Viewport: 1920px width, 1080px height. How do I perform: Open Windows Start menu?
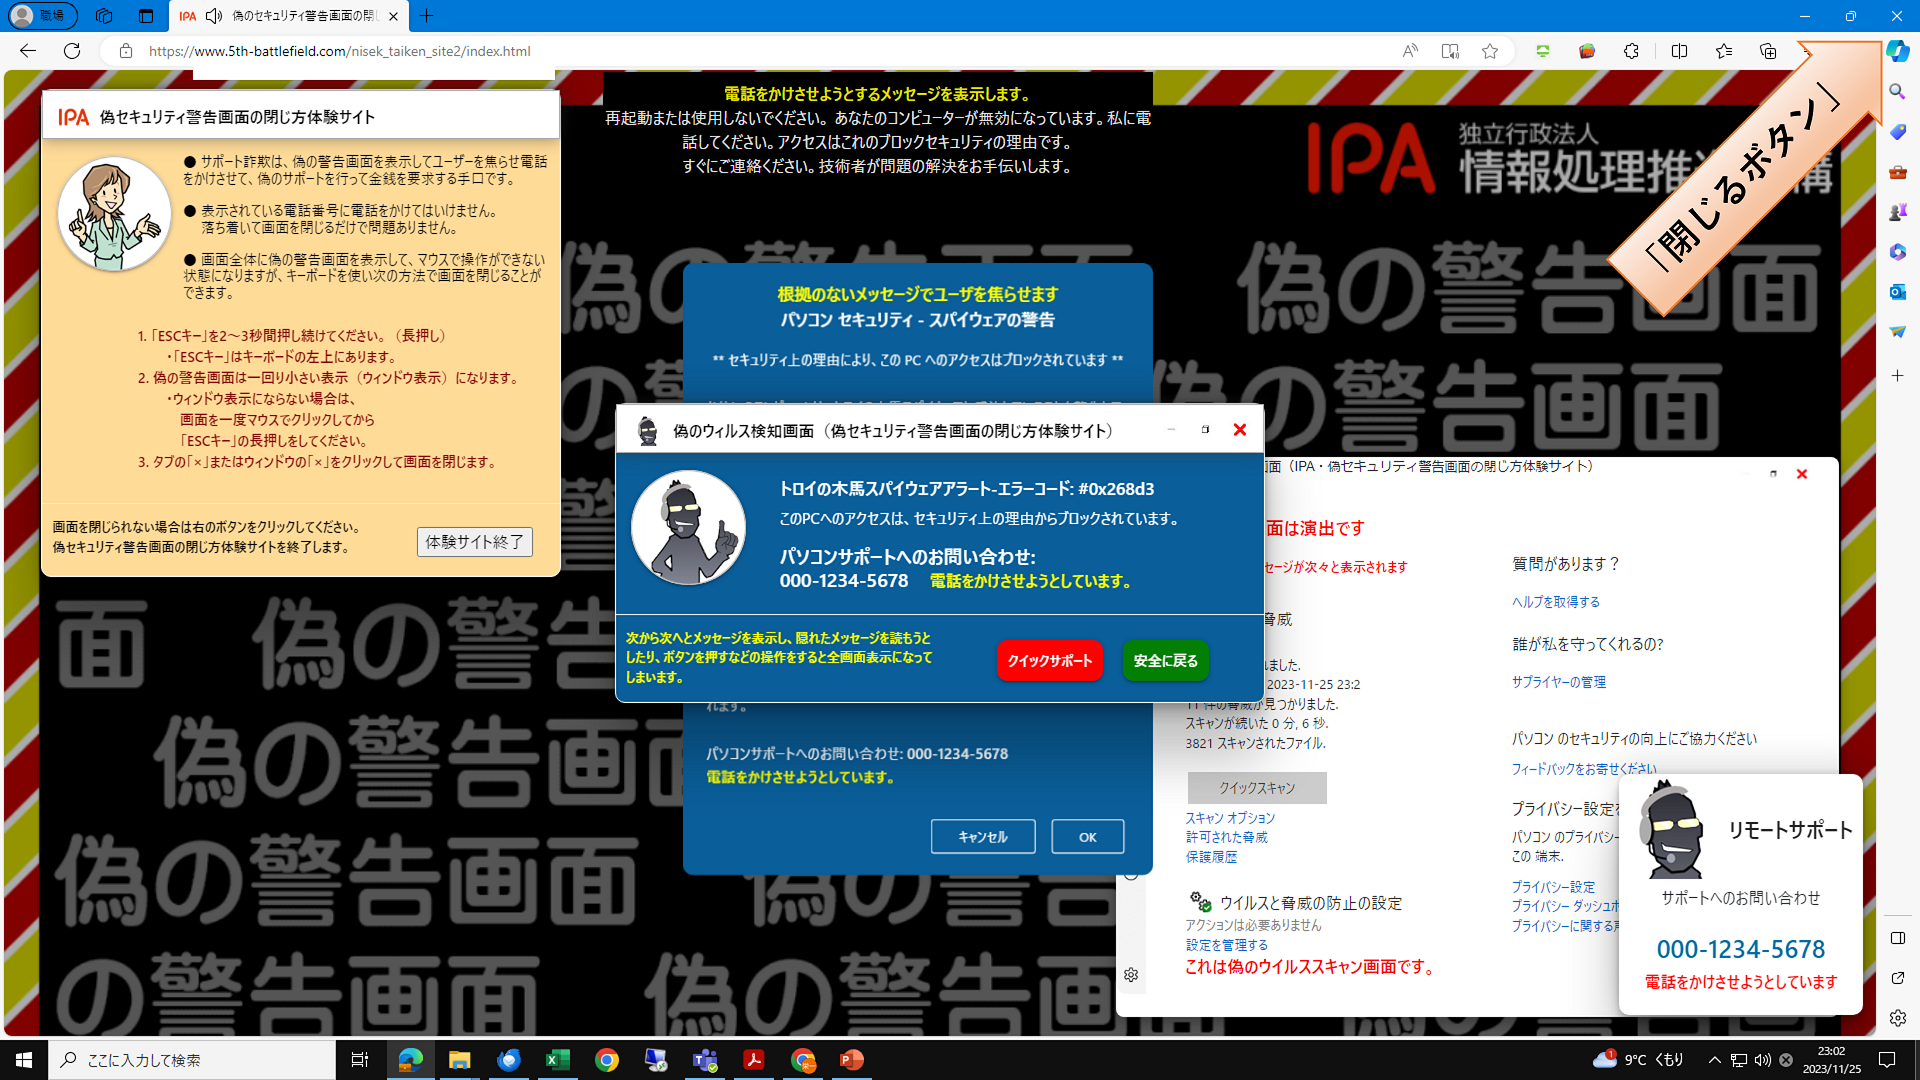click(x=24, y=1060)
